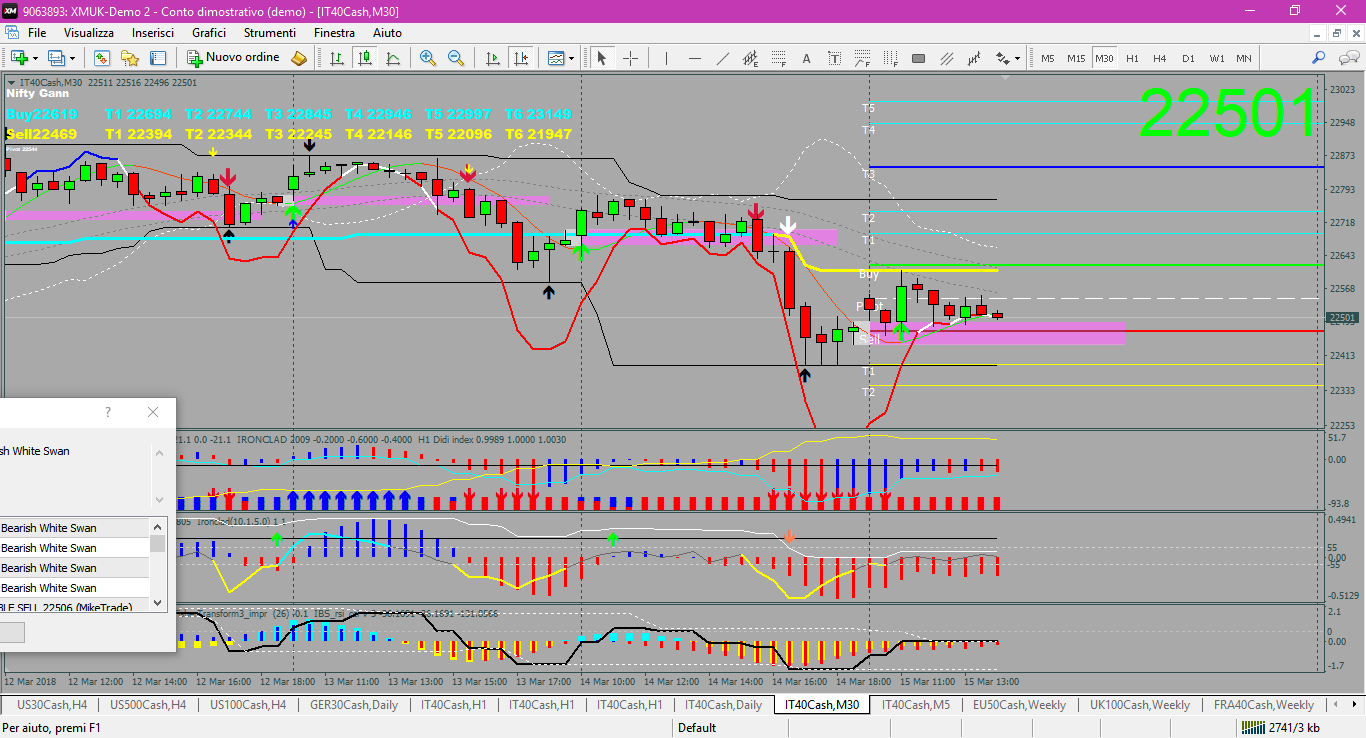This screenshot has width=1366, height=738.
Task: Expand the new chart dropdown arrow
Action: tap(36, 58)
